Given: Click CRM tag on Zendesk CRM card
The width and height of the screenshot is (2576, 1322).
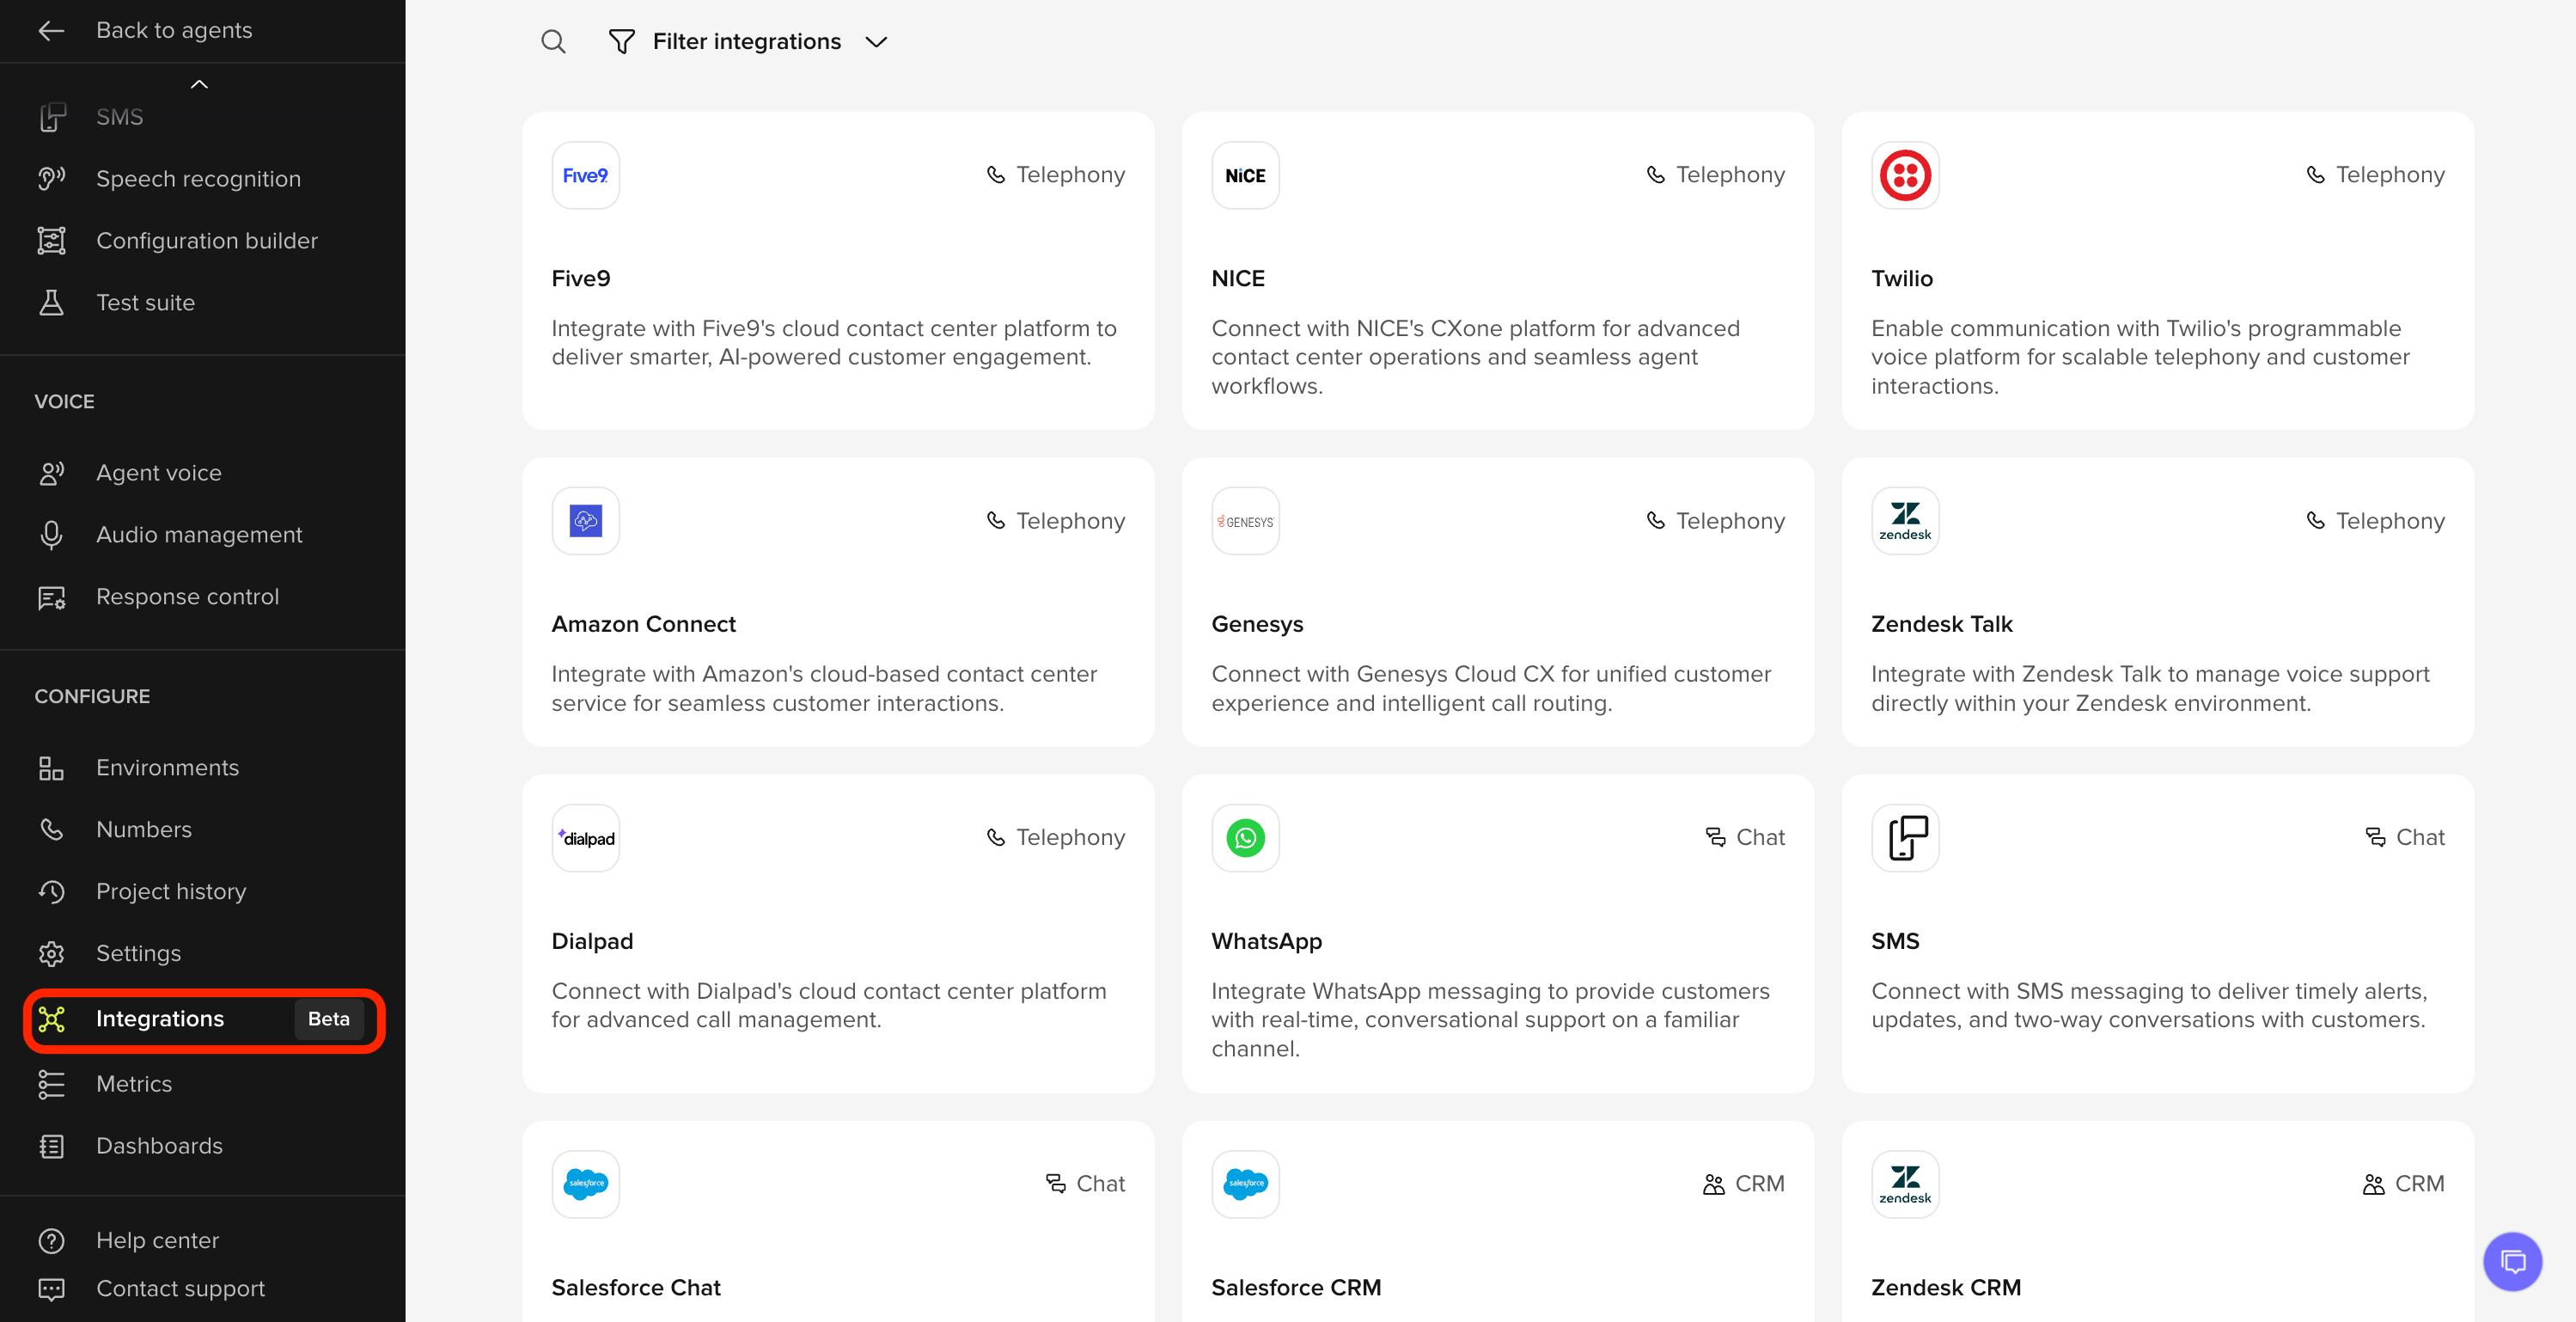Looking at the screenshot, I should 2404,1184.
